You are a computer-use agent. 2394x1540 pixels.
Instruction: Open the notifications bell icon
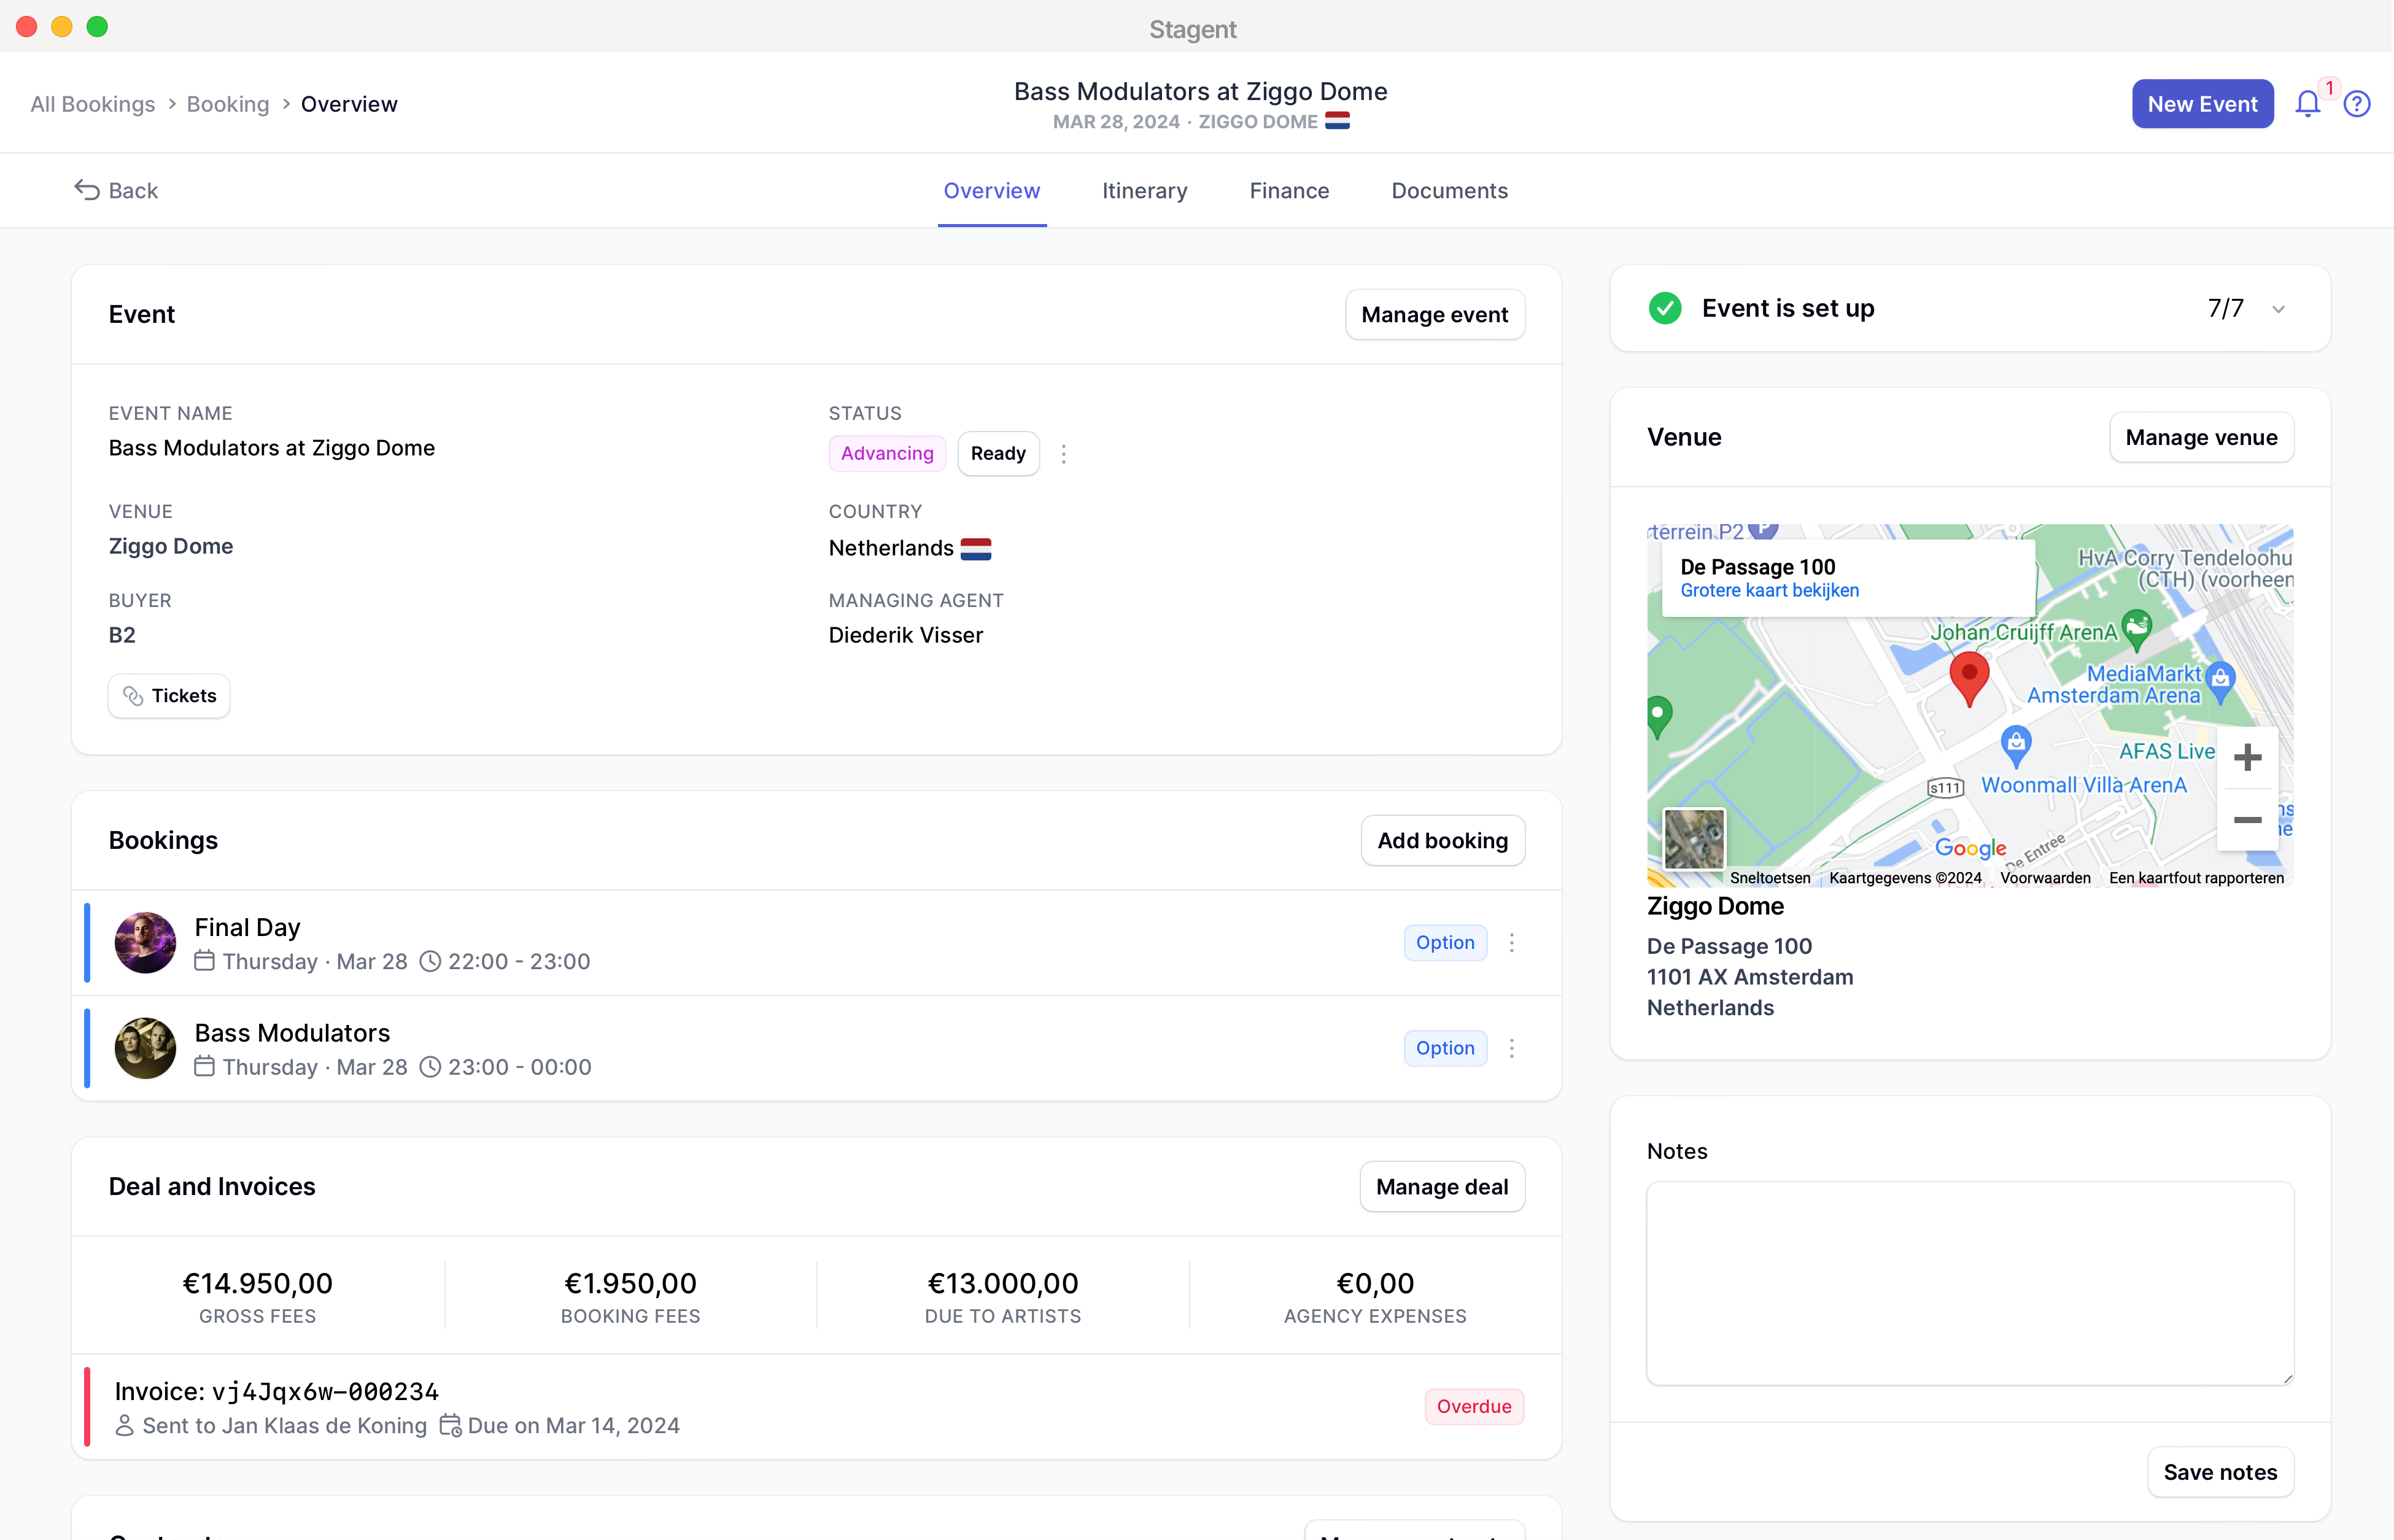pos(2307,104)
